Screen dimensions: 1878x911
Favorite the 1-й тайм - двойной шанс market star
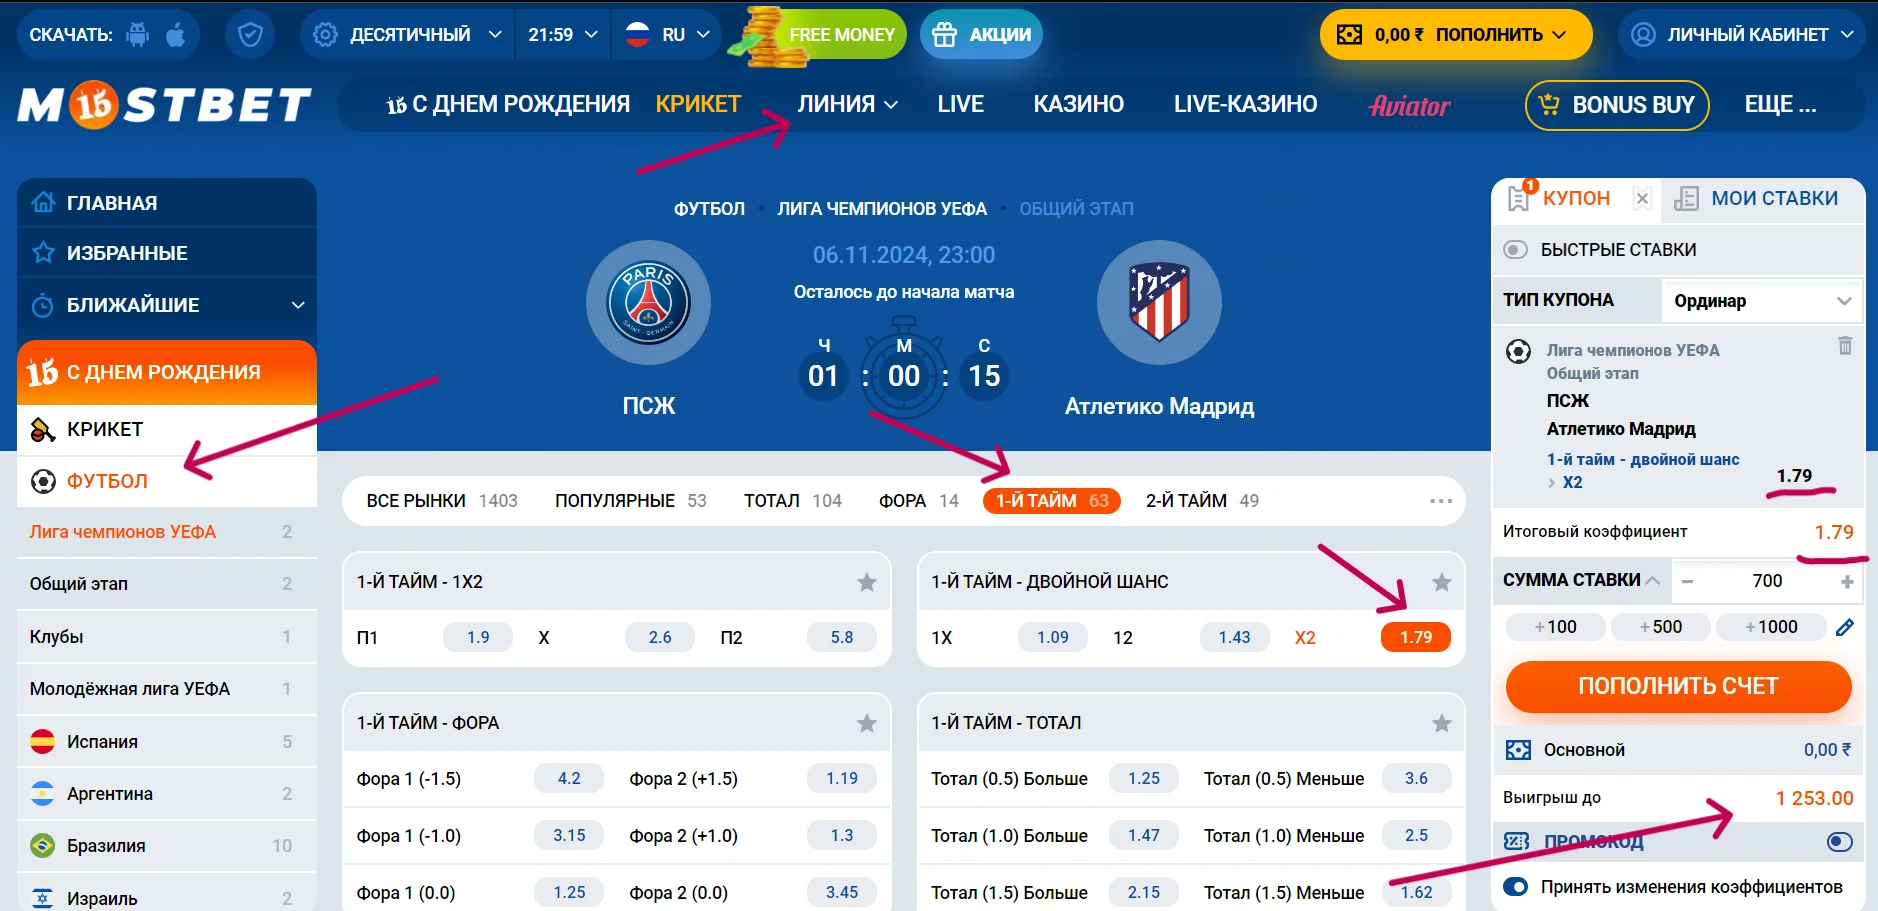pyautogui.click(x=1441, y=582)
